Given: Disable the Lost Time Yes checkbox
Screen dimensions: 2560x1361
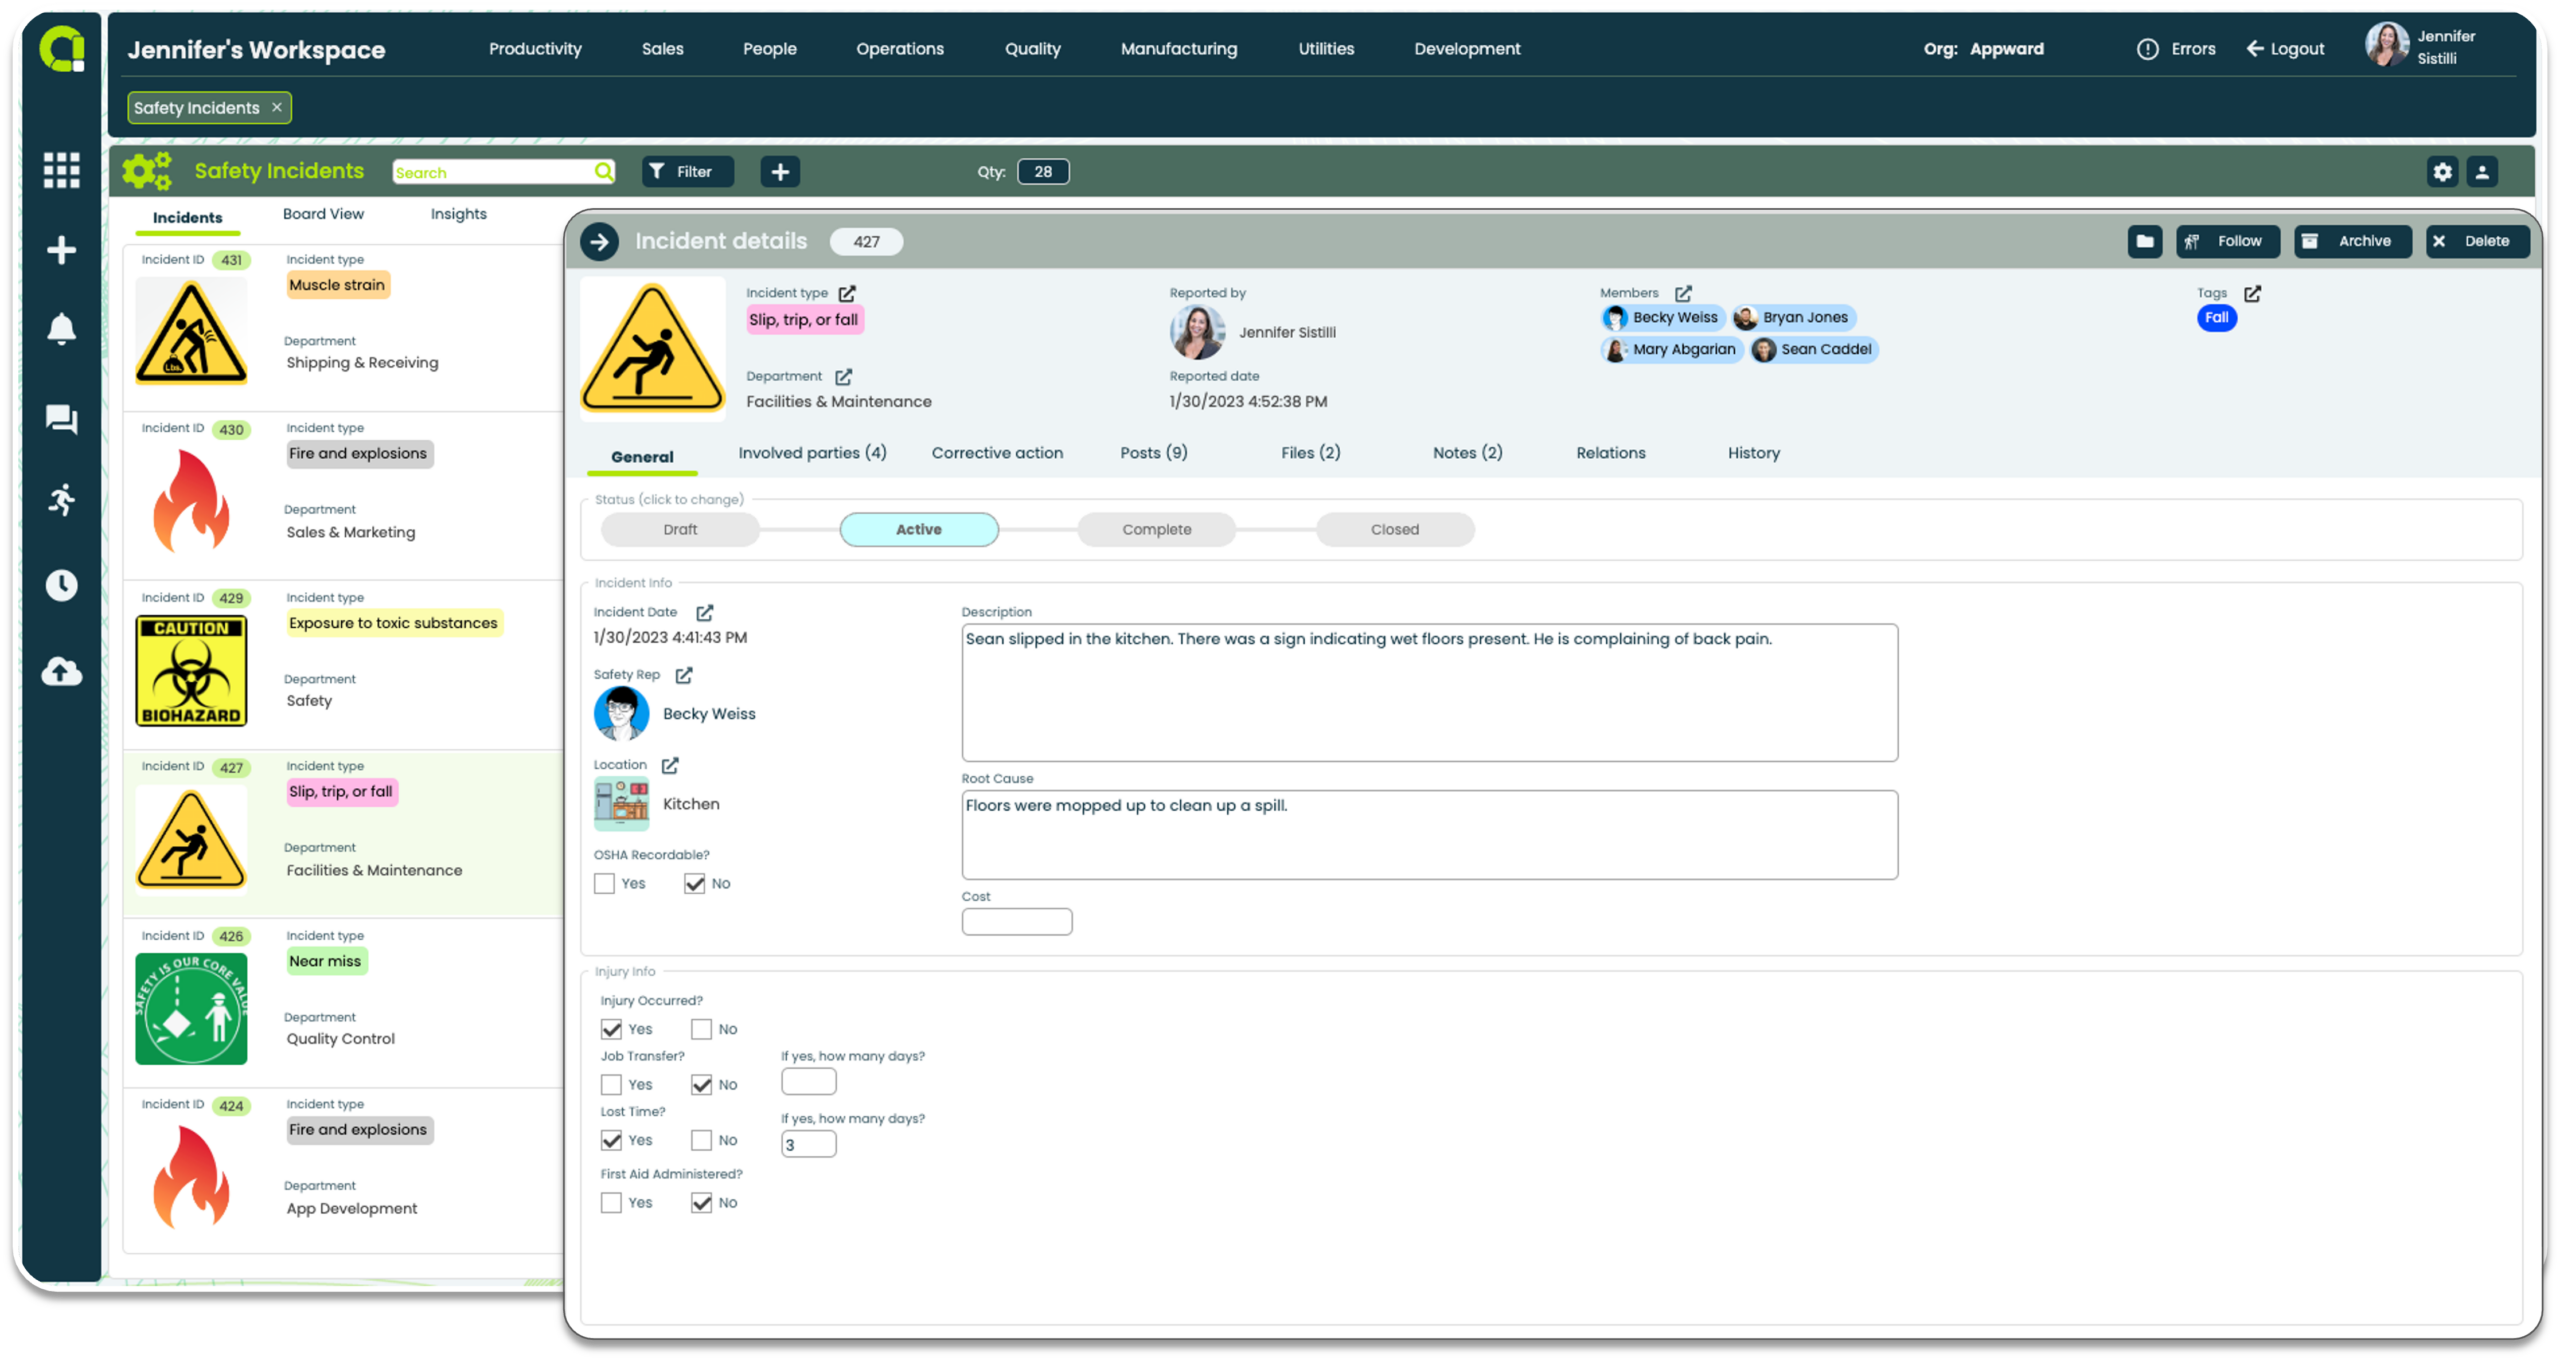Looking at the screenshot, I should click(611, 1139).
